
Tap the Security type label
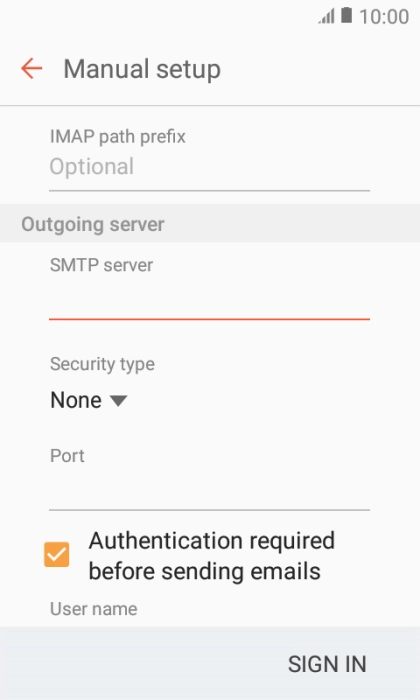point(102,364)
